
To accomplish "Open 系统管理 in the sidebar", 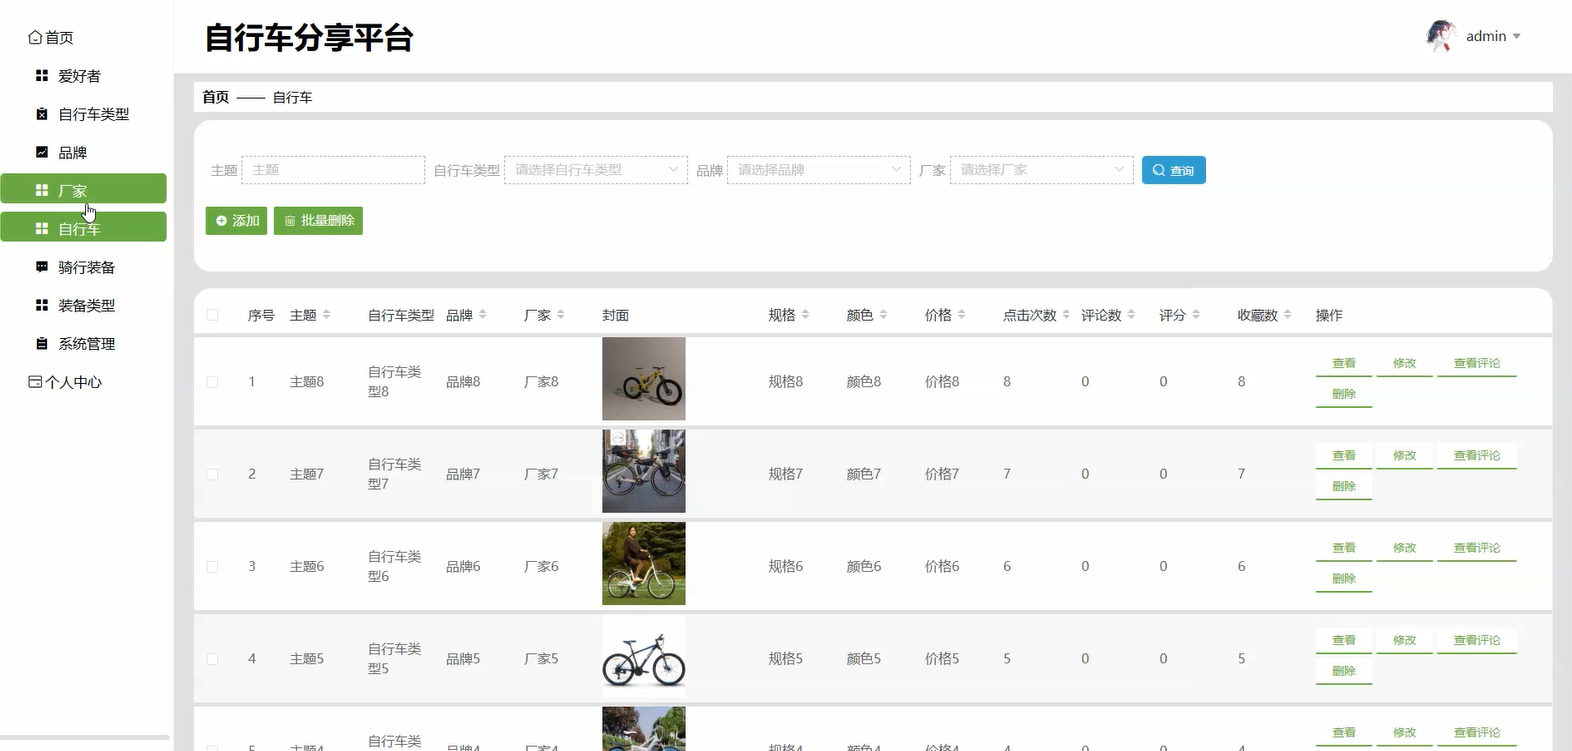I will [84, 343].
